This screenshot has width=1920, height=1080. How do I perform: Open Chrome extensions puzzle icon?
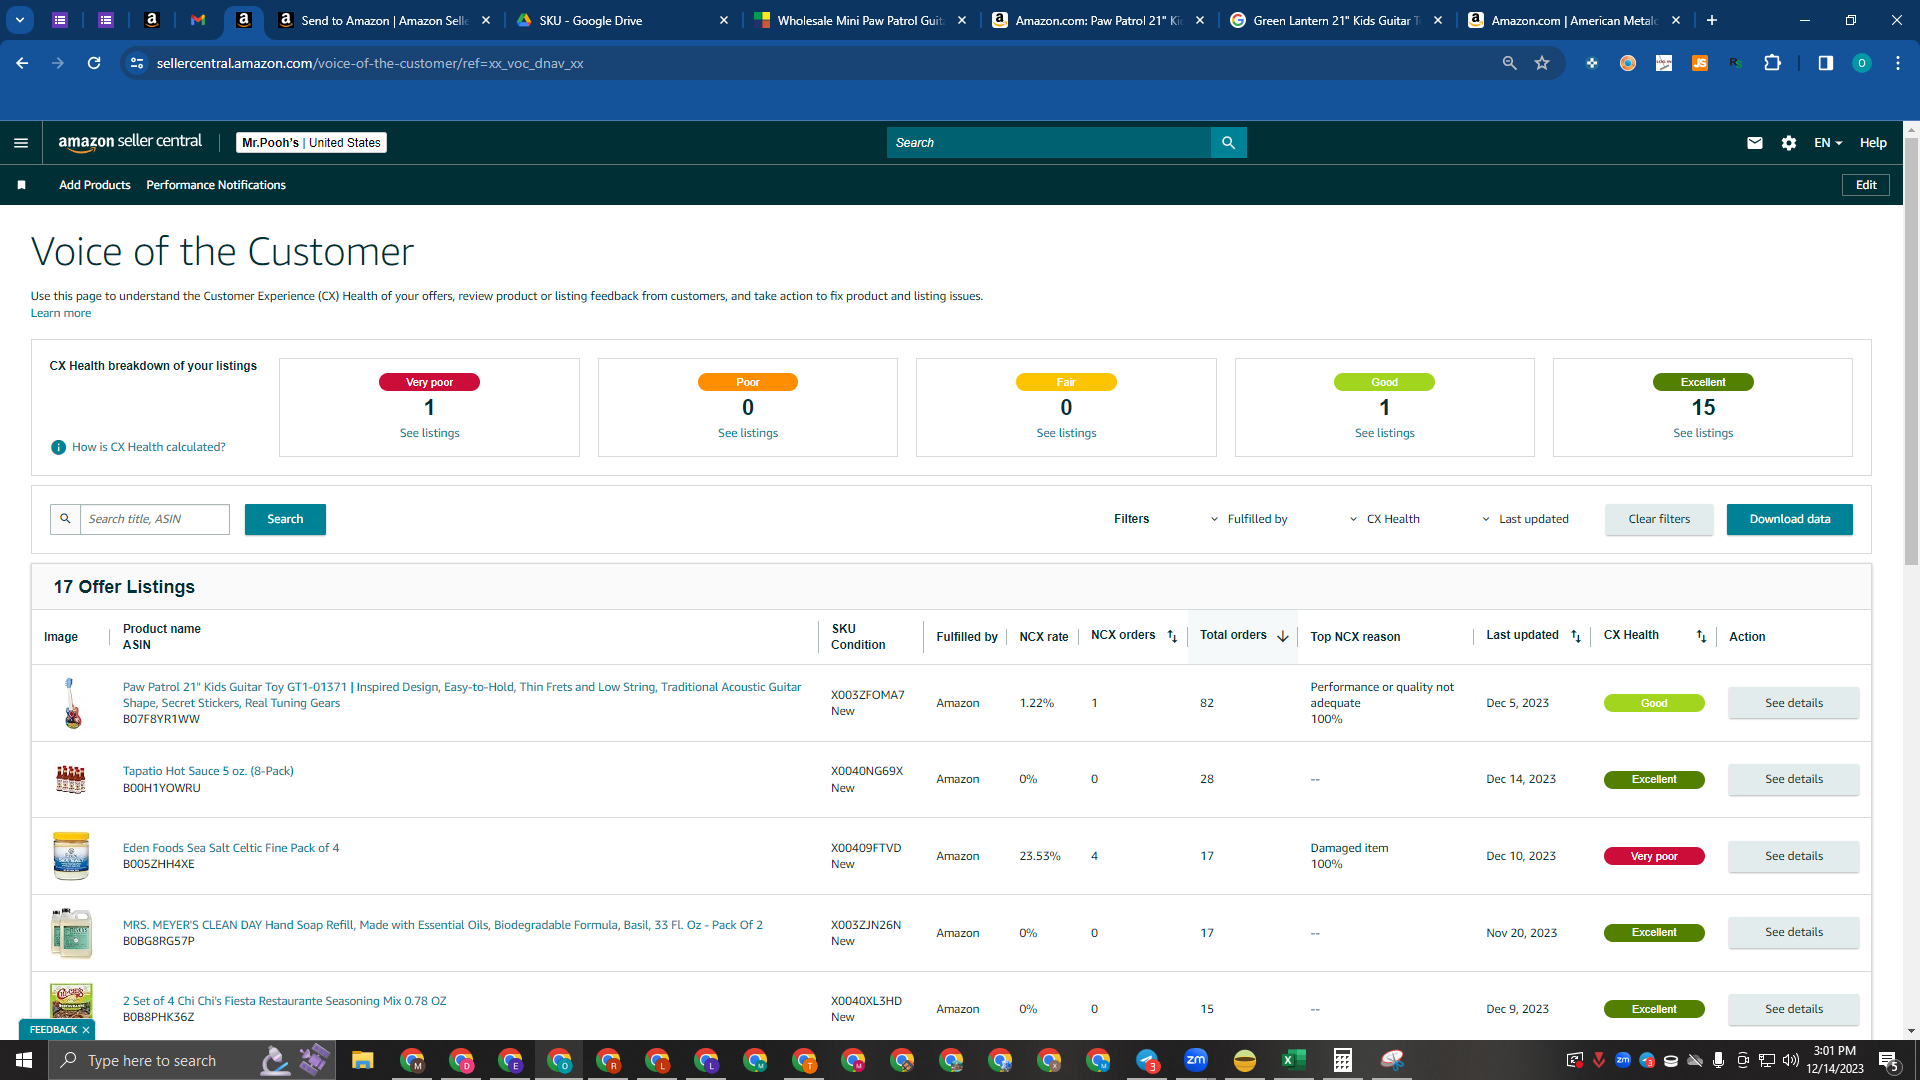pos(1772,63)
